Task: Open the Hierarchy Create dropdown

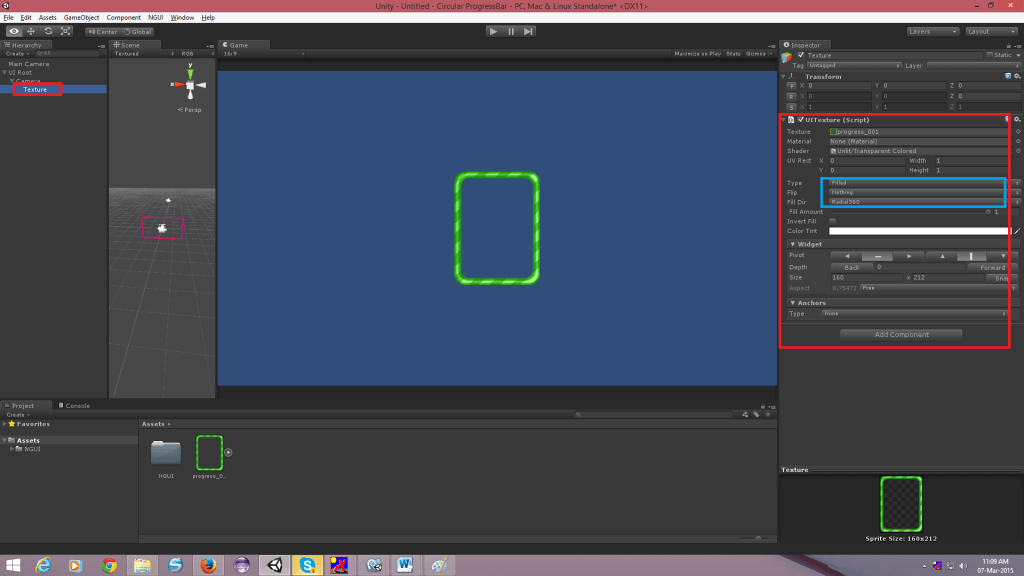Action: 16,54
